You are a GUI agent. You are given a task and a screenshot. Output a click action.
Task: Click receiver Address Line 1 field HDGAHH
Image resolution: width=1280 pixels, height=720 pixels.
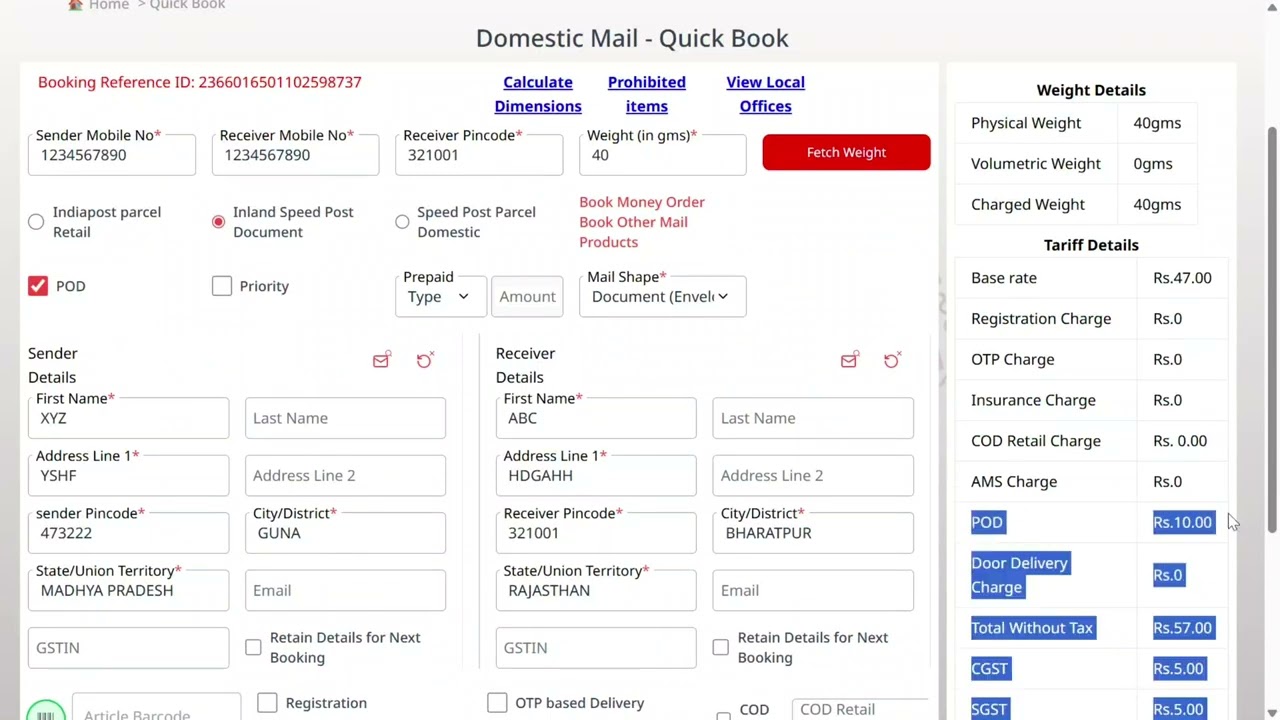596,476
